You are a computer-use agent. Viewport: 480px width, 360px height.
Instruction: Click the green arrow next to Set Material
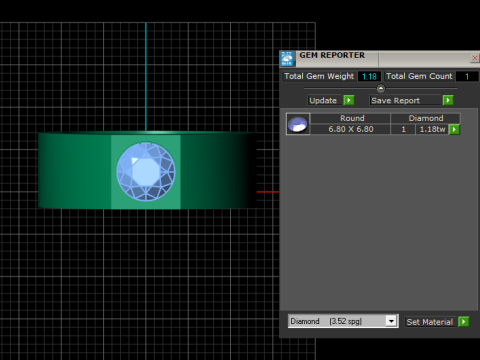click(x=463, y=322)
